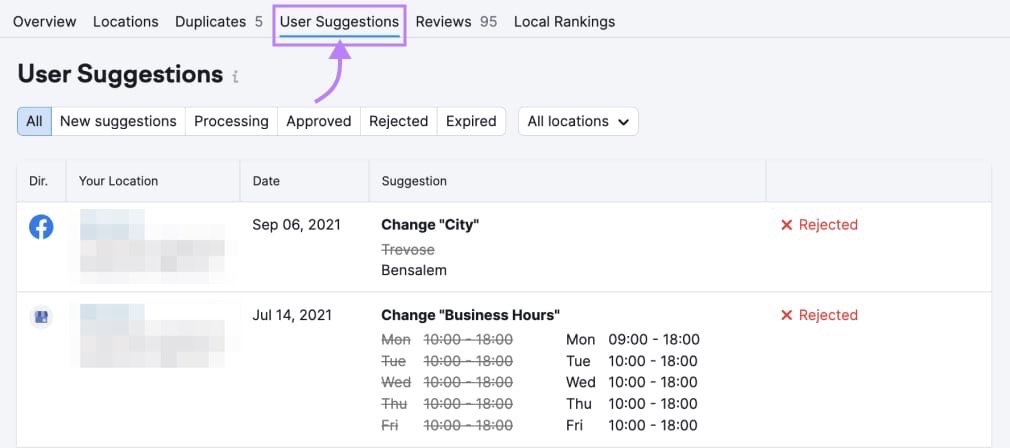Viewport: 1010px width, 448px height.
Task: Show only Rejected suggestions
Action: tap(398, 121)
